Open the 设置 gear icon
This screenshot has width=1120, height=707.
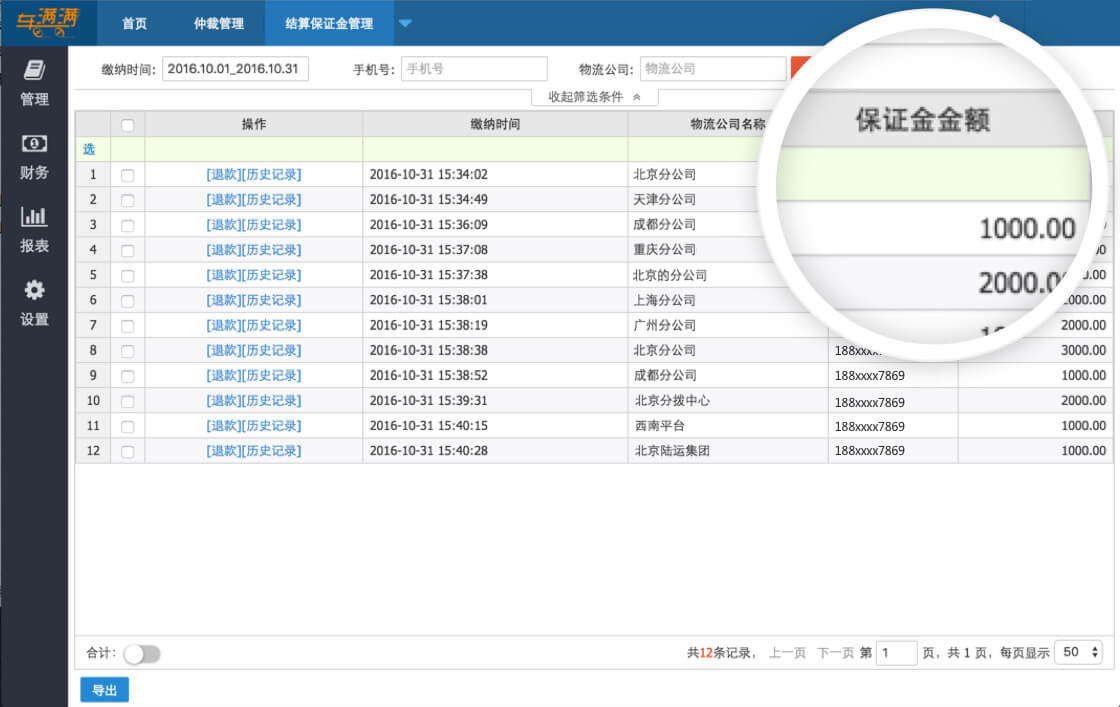point(34,291)
